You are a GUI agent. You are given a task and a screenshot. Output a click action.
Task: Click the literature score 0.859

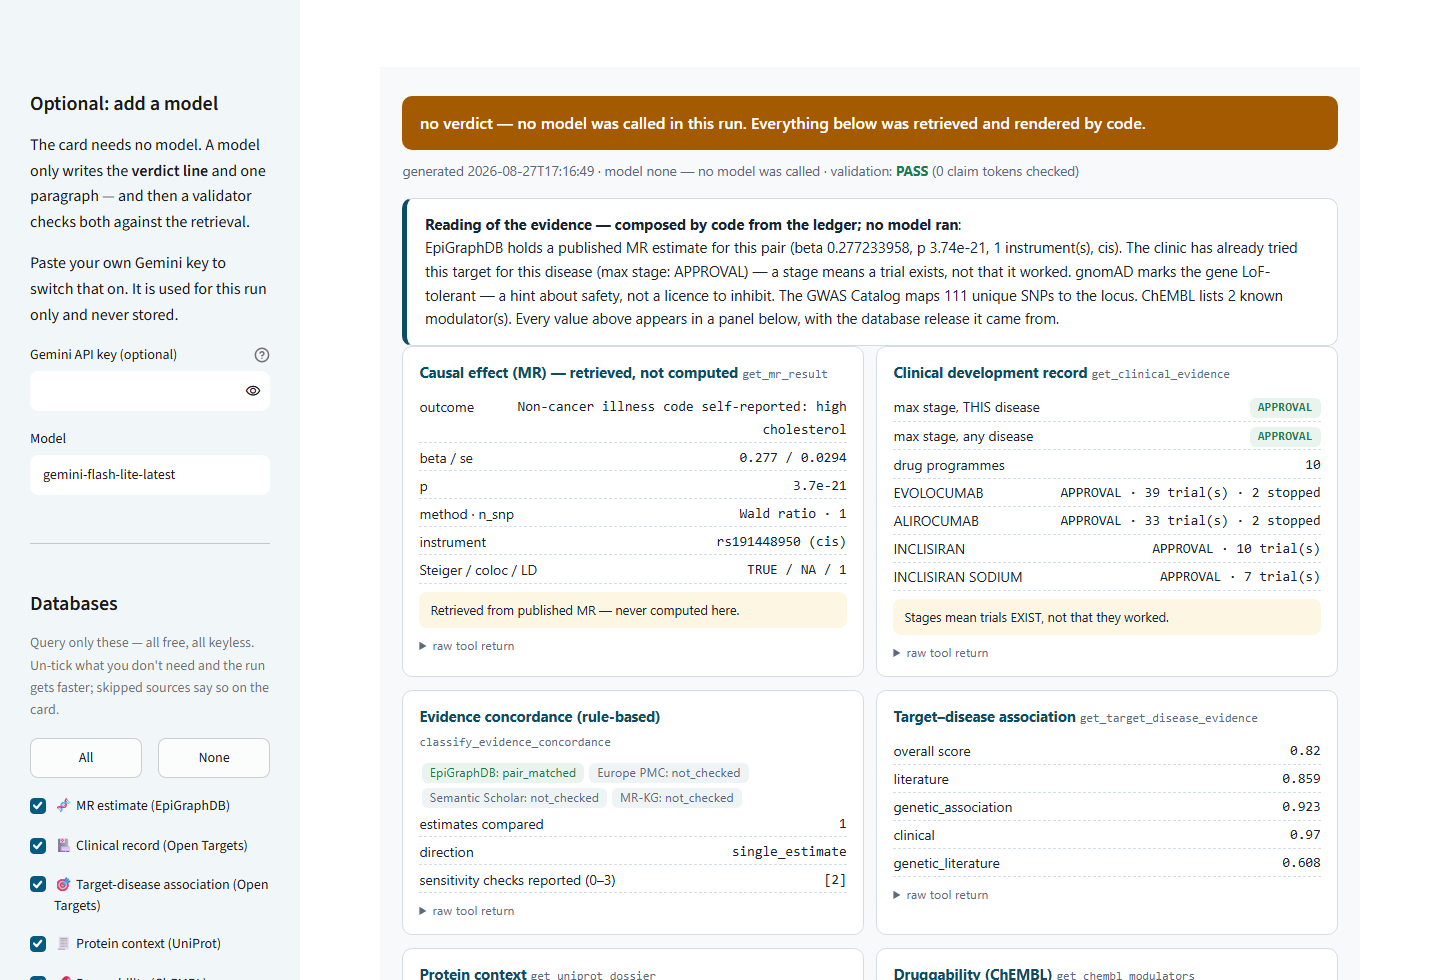tap(1301, 779)
